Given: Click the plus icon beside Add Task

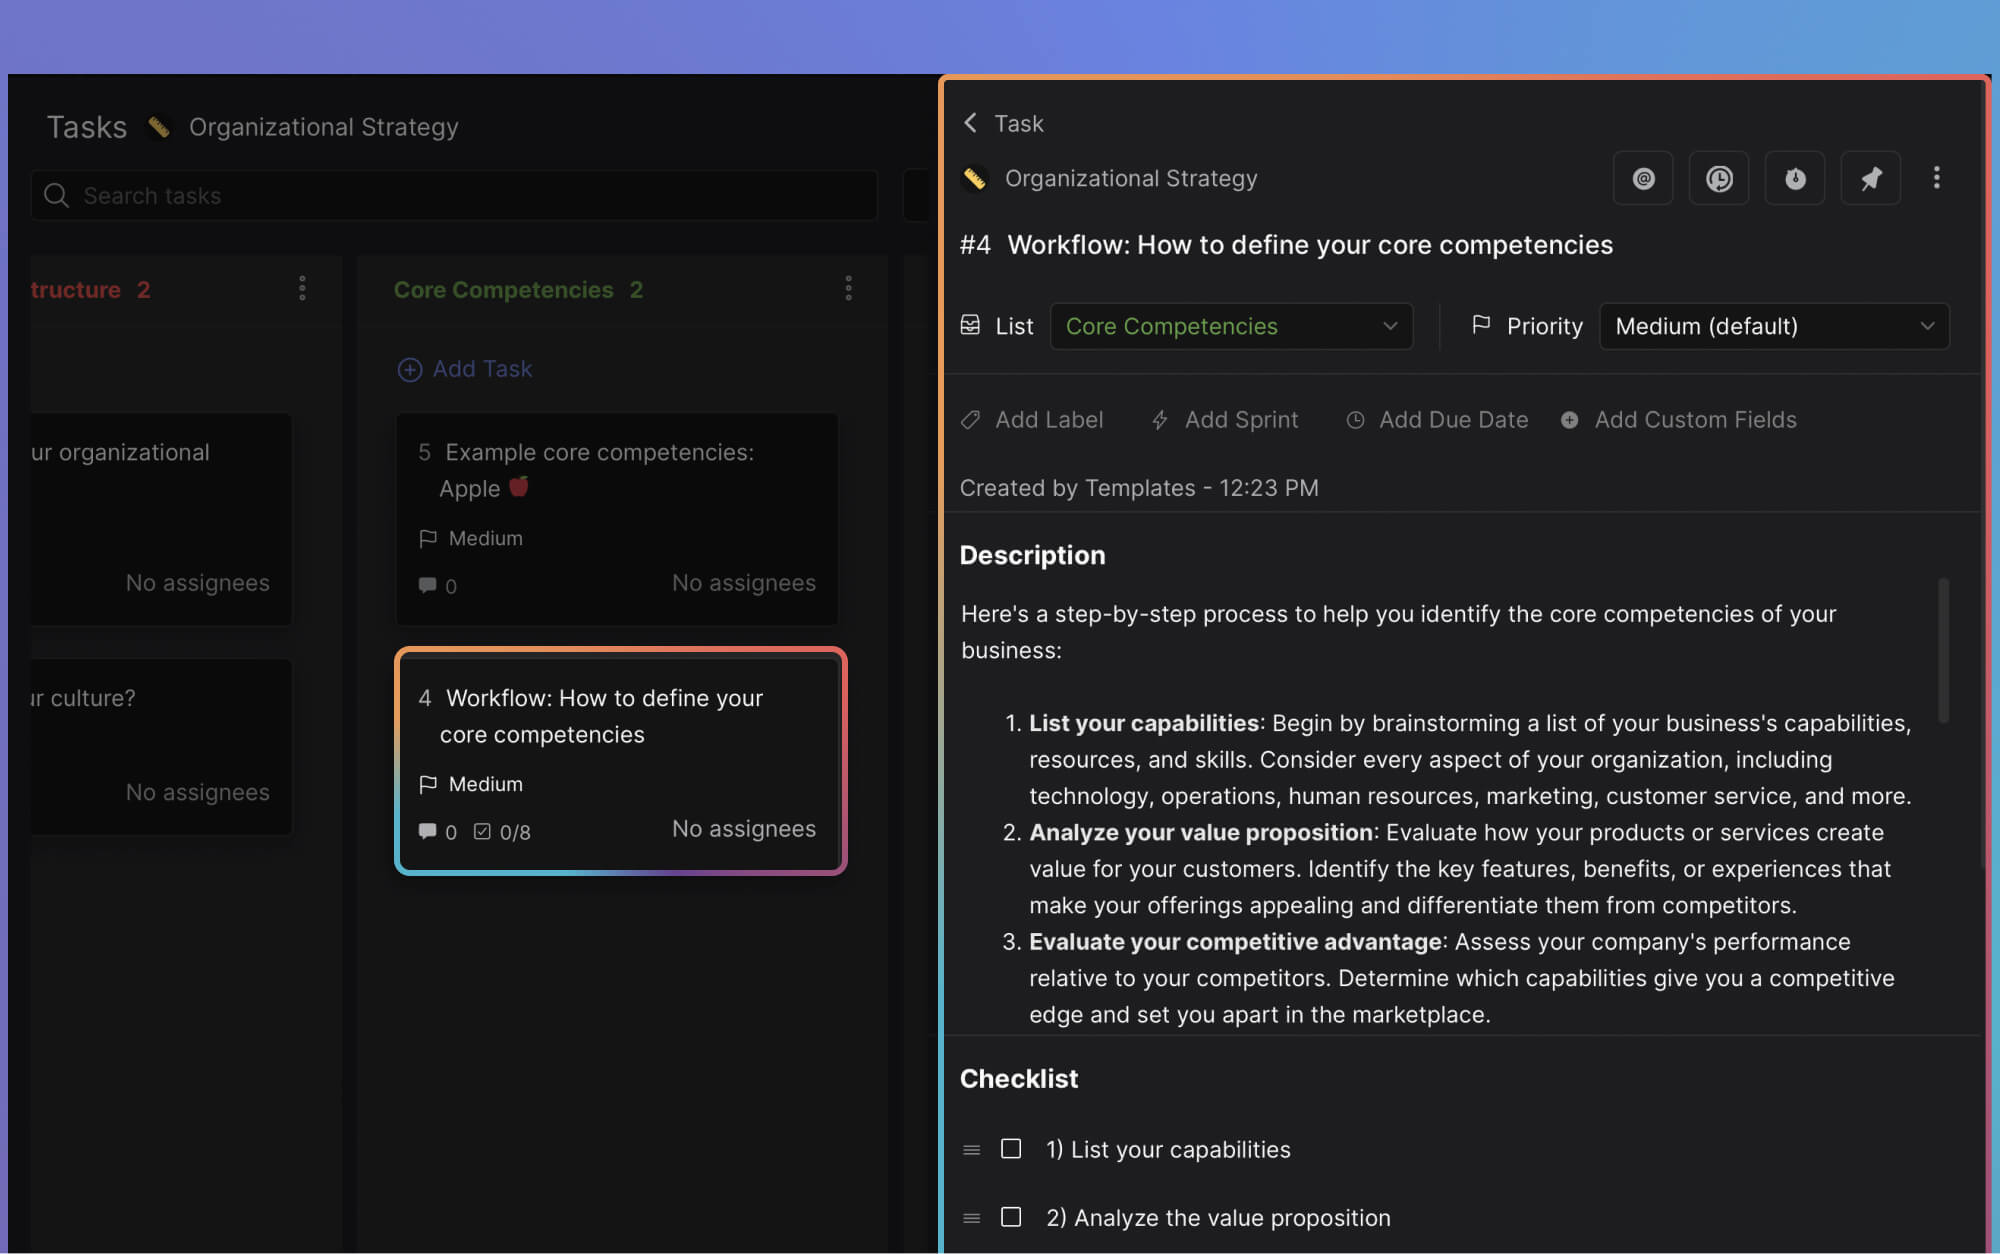Looking at the screenshot, I should pos(410,370).
